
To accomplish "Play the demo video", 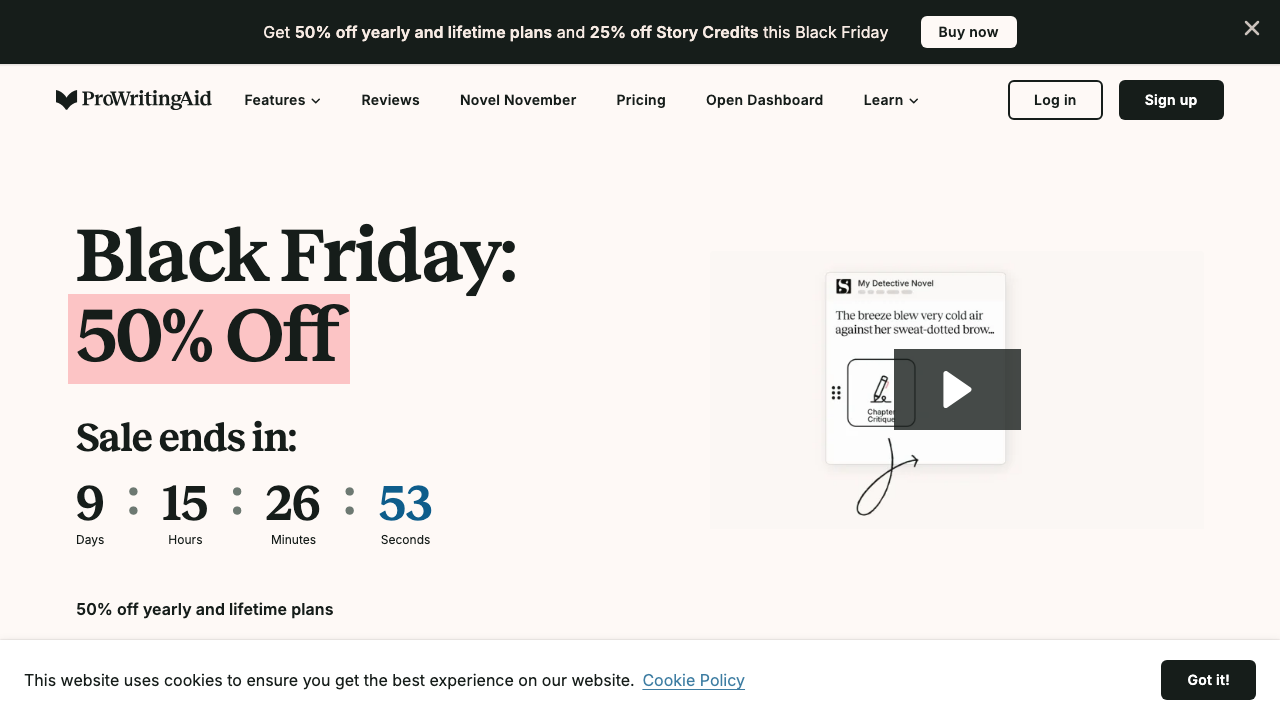I will (x=957, y=389).
